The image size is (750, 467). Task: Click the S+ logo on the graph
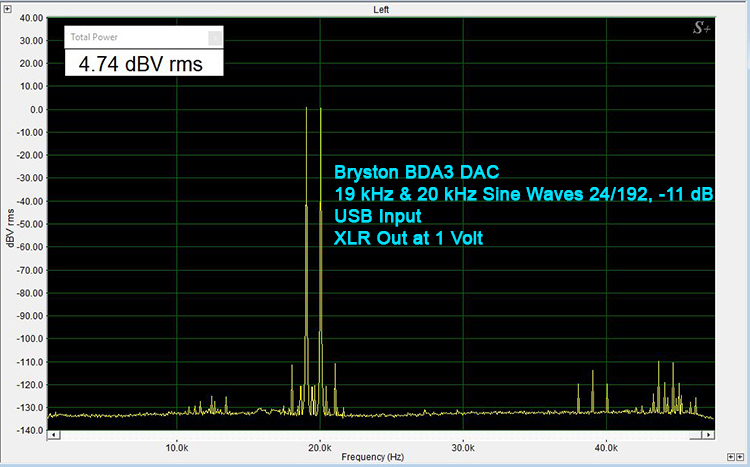click(x=703, y=28)
